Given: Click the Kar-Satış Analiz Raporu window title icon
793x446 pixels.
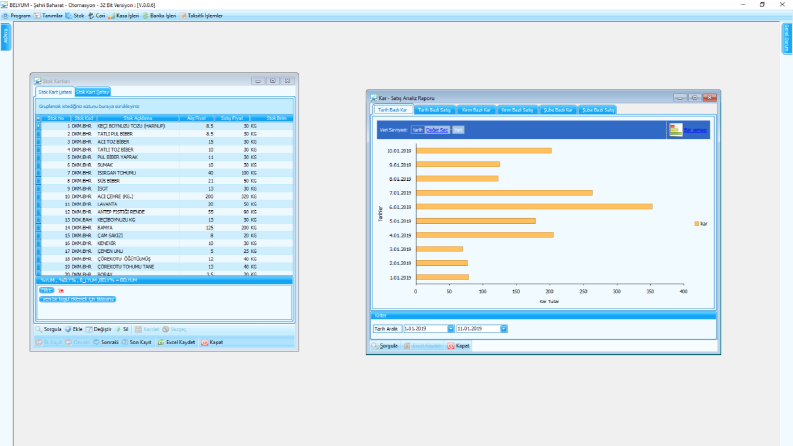Looking at the screenshot, I should click(x=374, y=98).
